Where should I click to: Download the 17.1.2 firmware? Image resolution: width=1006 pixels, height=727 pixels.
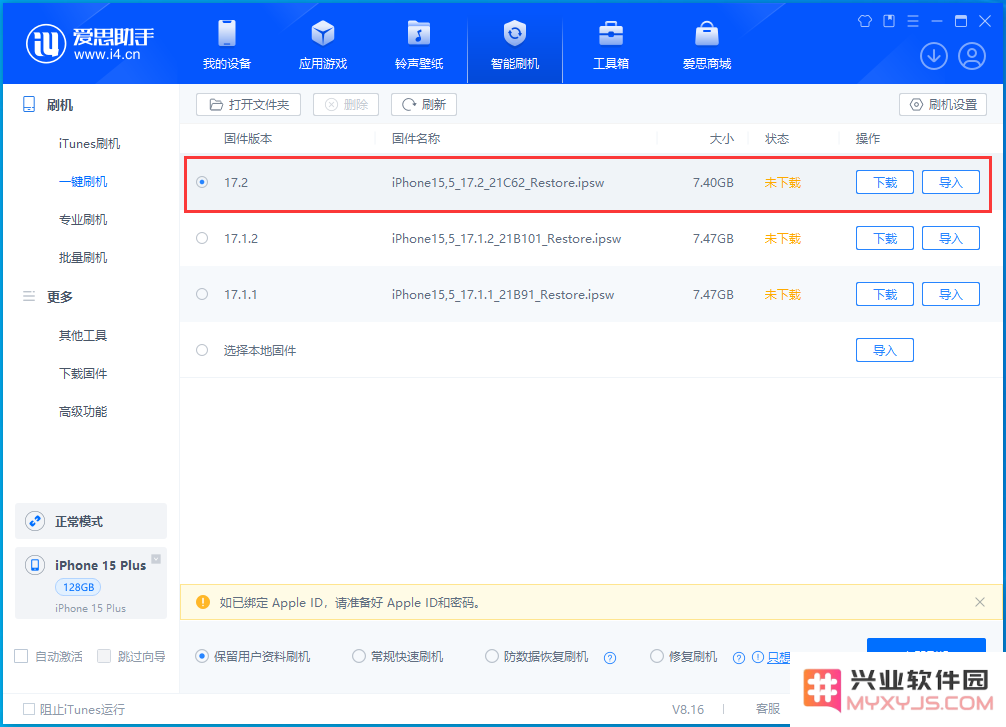(x=885, y=238)
